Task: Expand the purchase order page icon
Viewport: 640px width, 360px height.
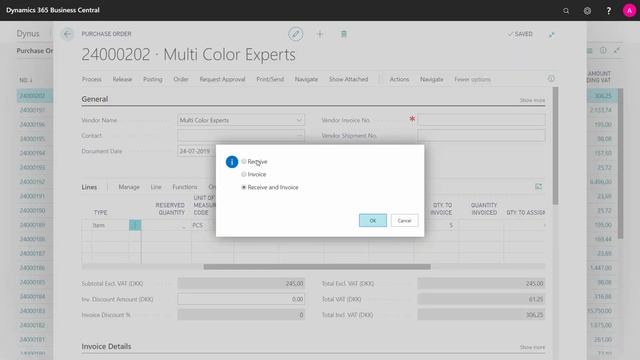Action: click(551, 35)
